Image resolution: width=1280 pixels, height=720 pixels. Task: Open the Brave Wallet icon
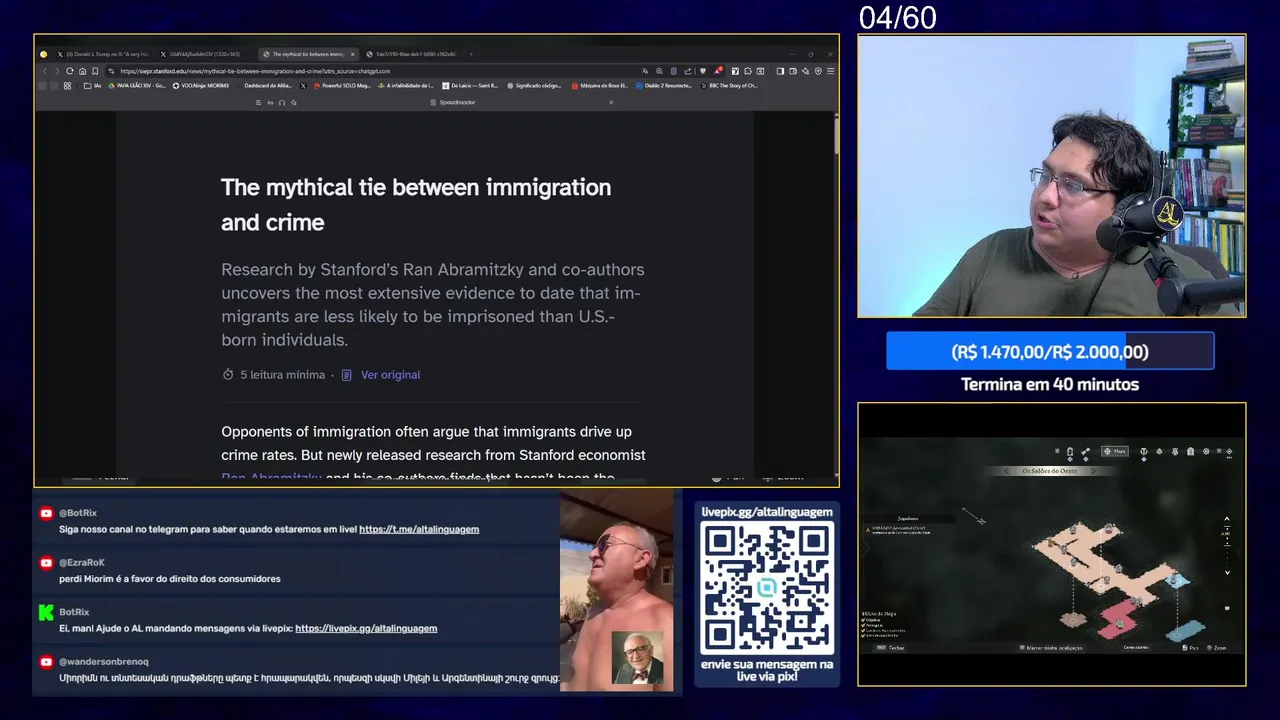(x=793, y=71)
